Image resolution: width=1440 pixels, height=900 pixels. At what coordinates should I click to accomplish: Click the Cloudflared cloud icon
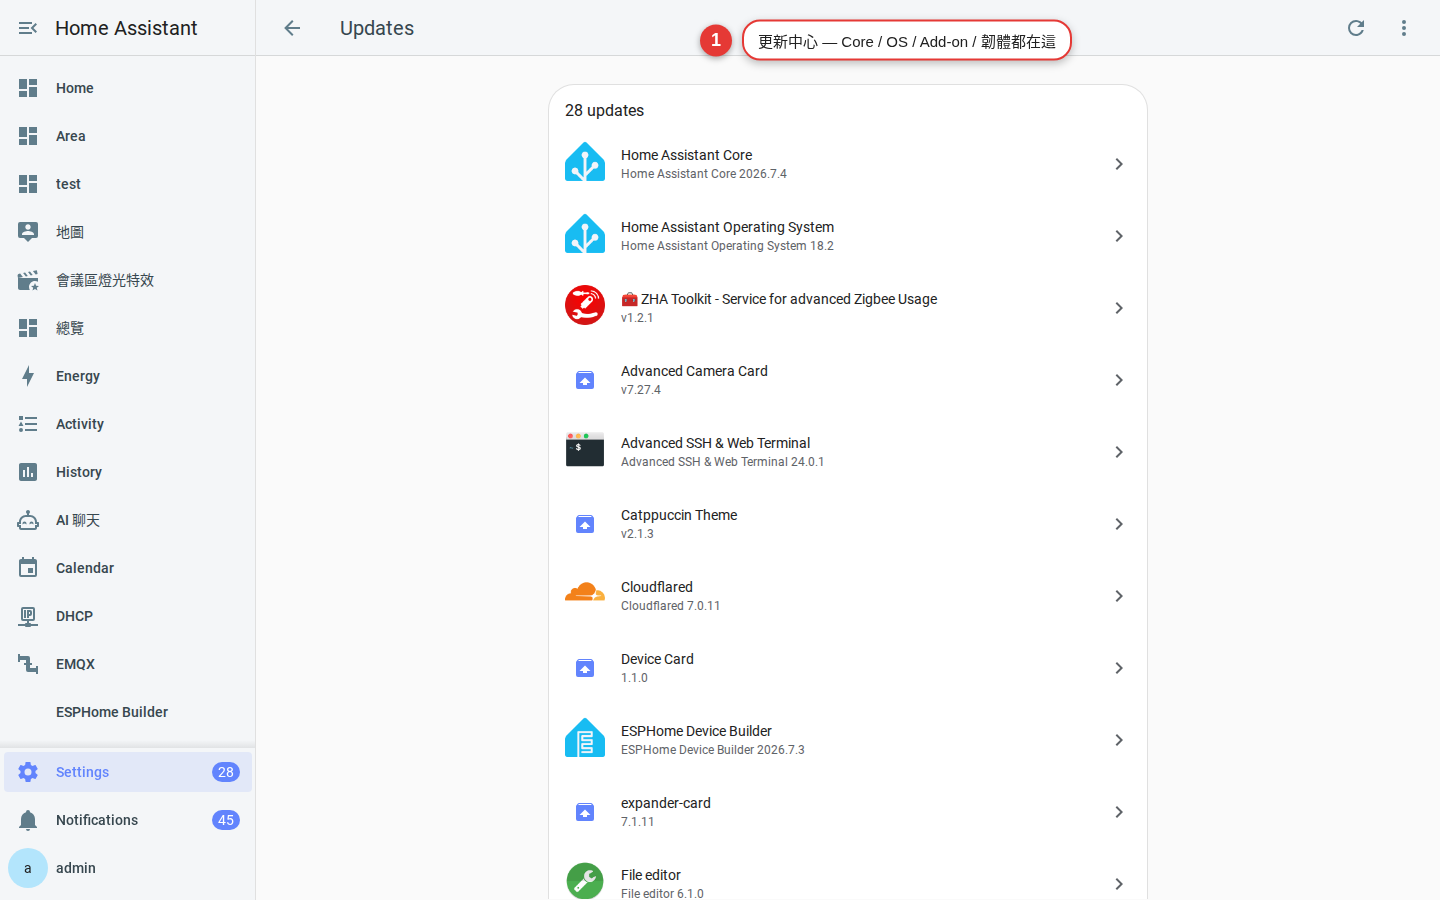(585, 594)
